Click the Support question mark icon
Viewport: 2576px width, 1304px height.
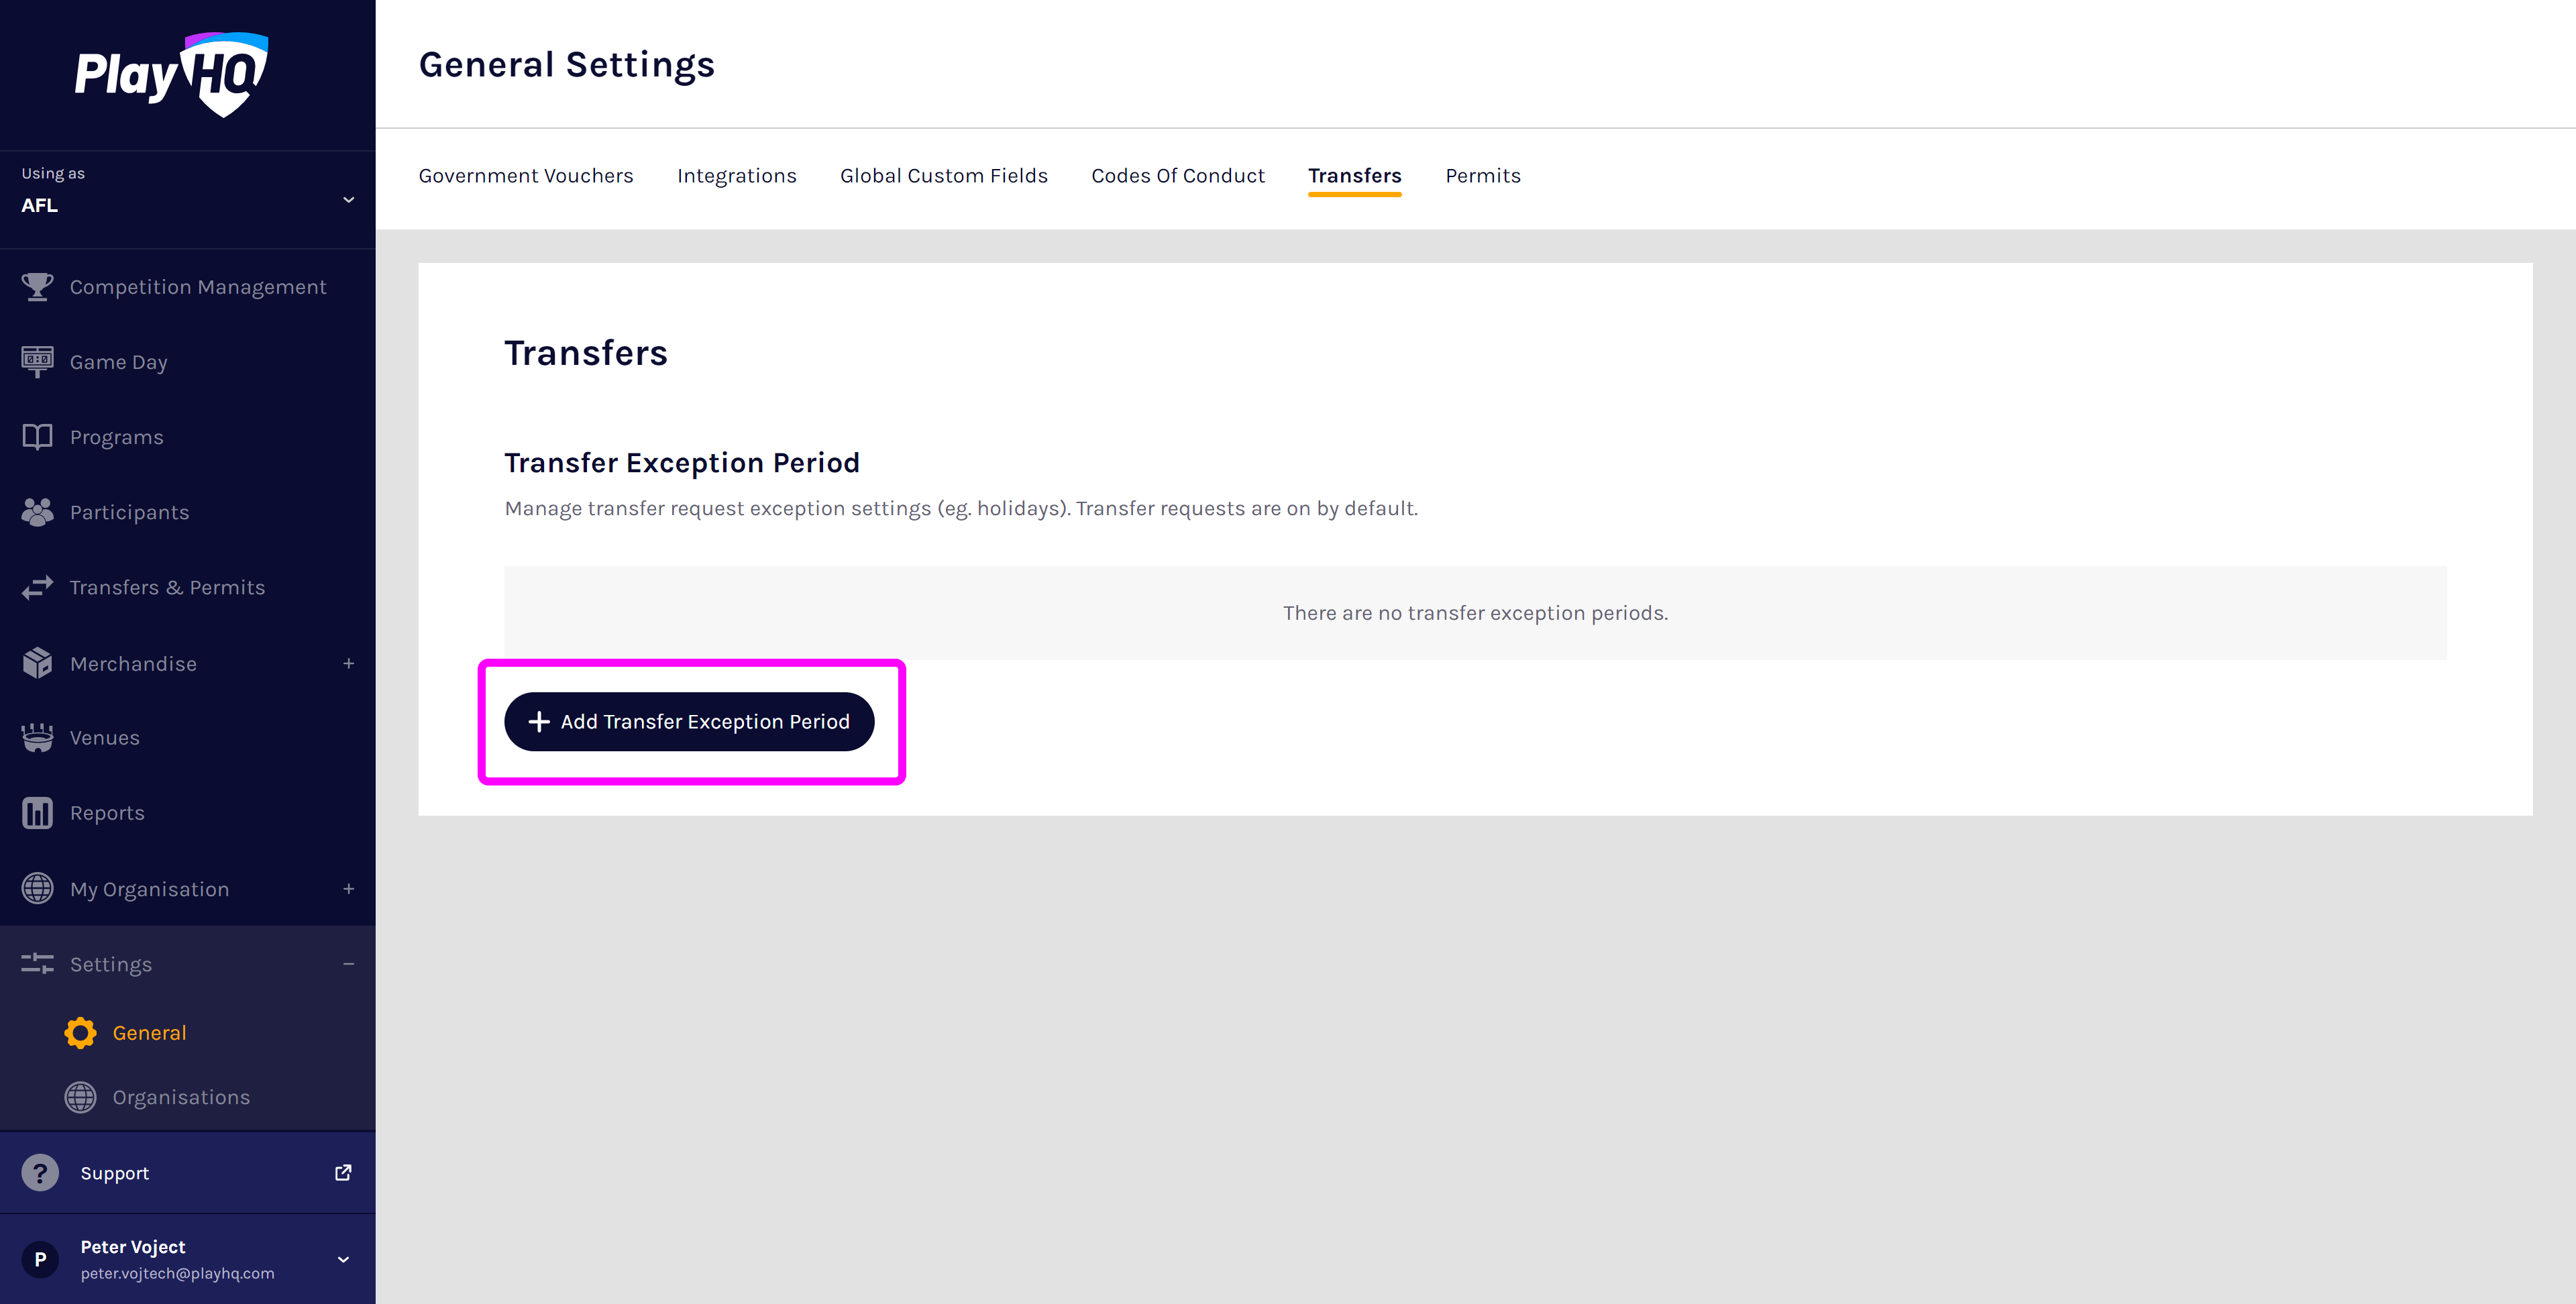click(x=40, y=1173)
